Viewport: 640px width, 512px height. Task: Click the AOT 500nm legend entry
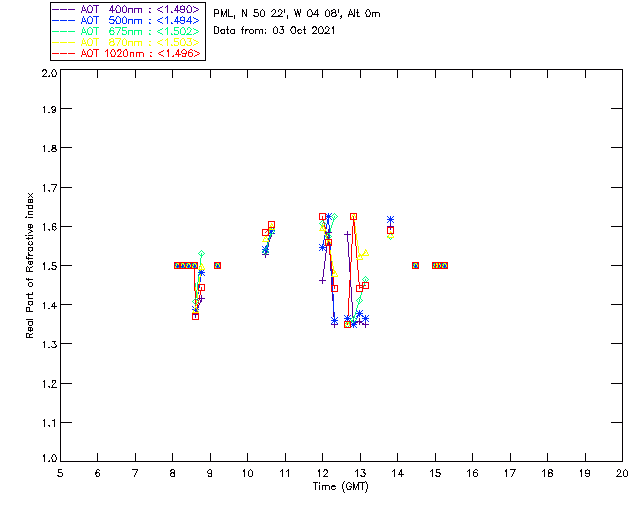click(x=126, y=20)
